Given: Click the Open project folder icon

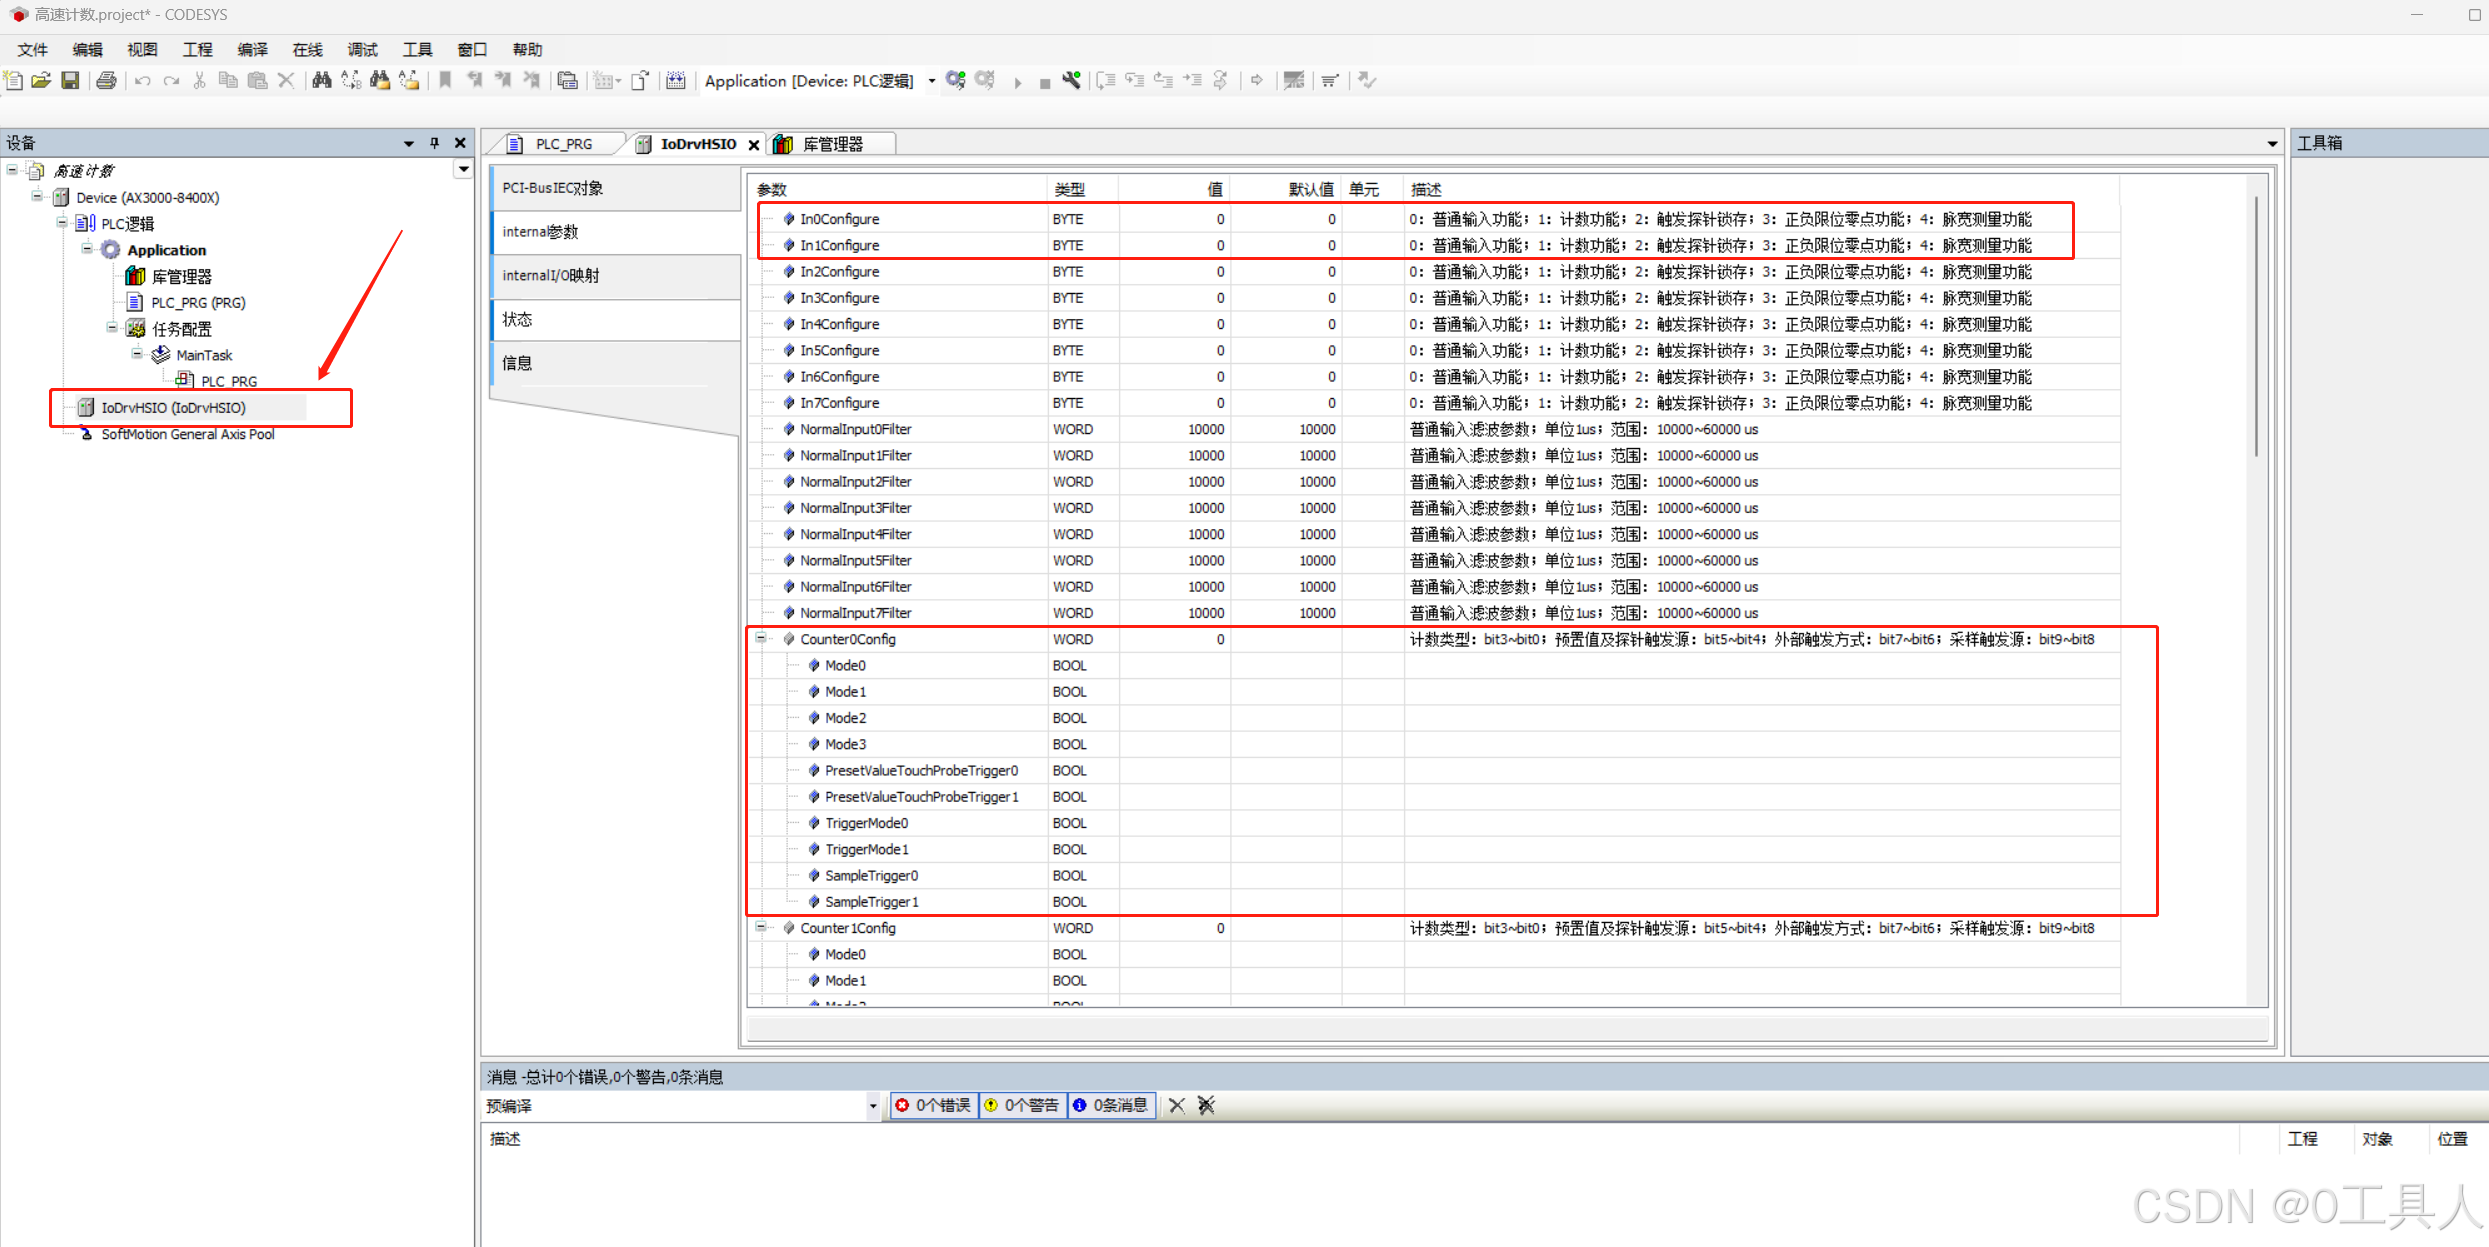Looking at the screenshot, I should [x=41, y=81].
